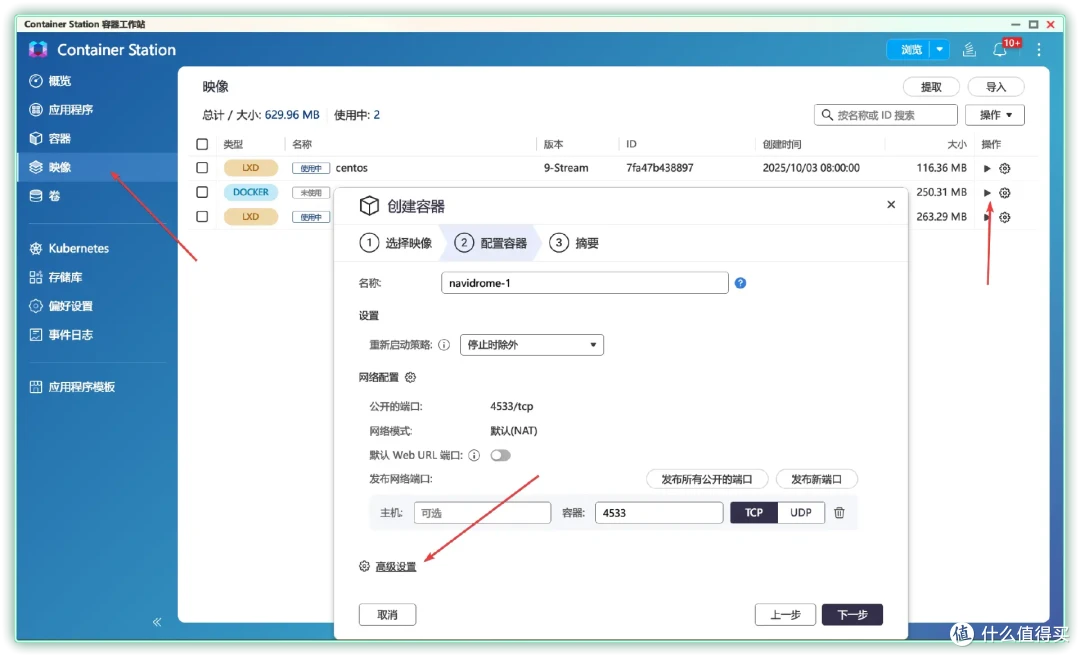Click 上一步 previous button
The width and height of the screenshot is (1080, 657).
point(785,614)
